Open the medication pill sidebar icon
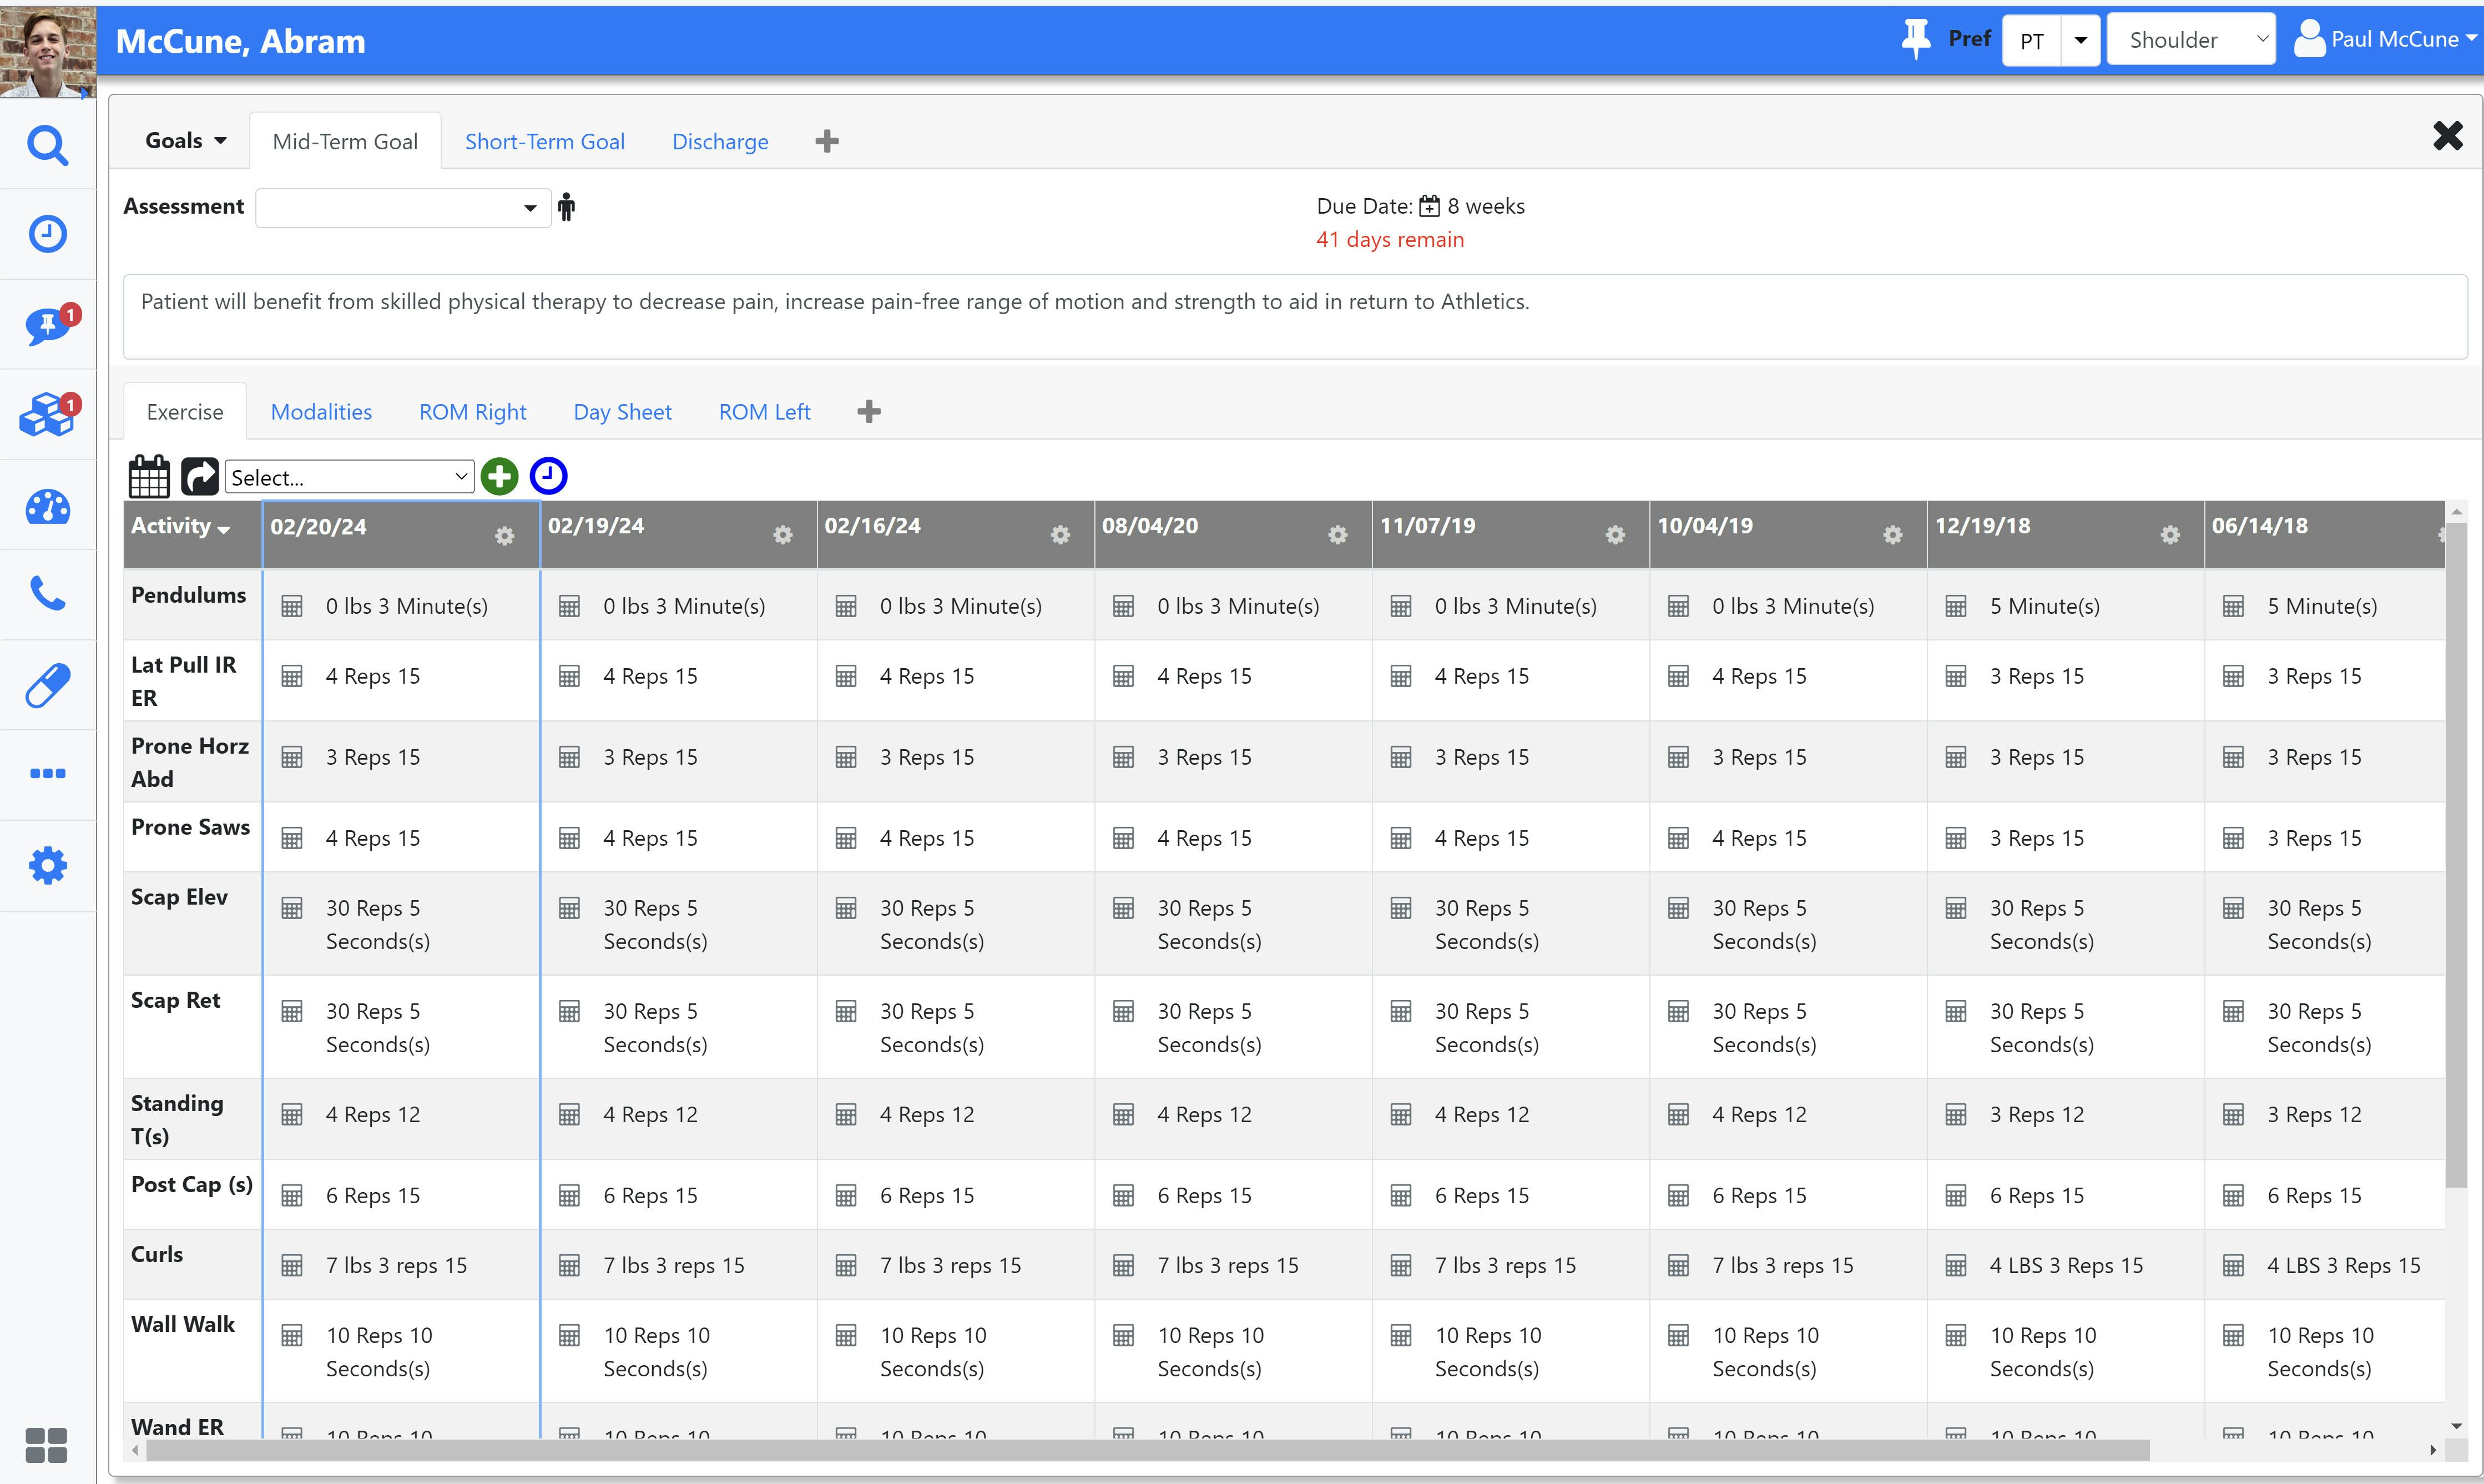This screenshot has width=2484, height=1484. (47, 685)
